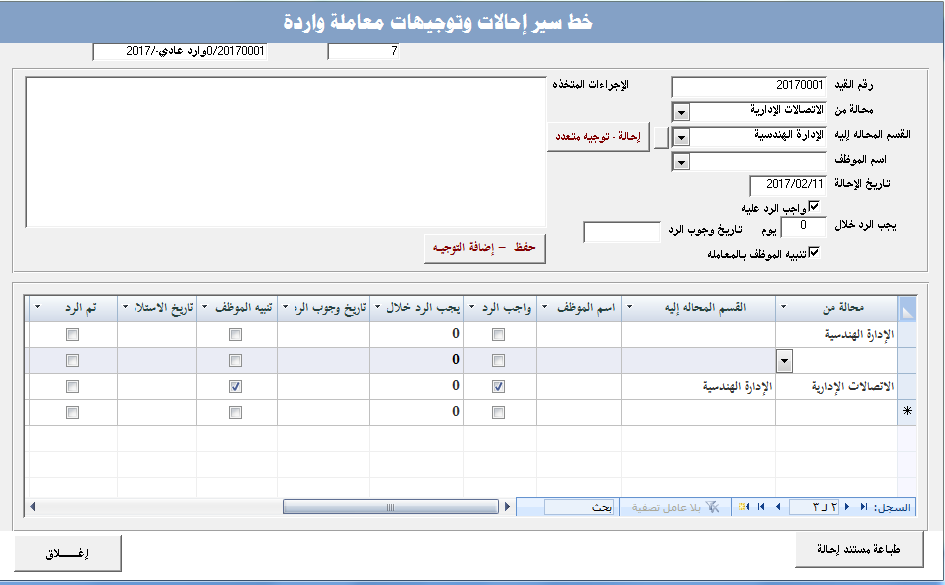
Task: Click the small button beside multi-referral
Action: 661,136
